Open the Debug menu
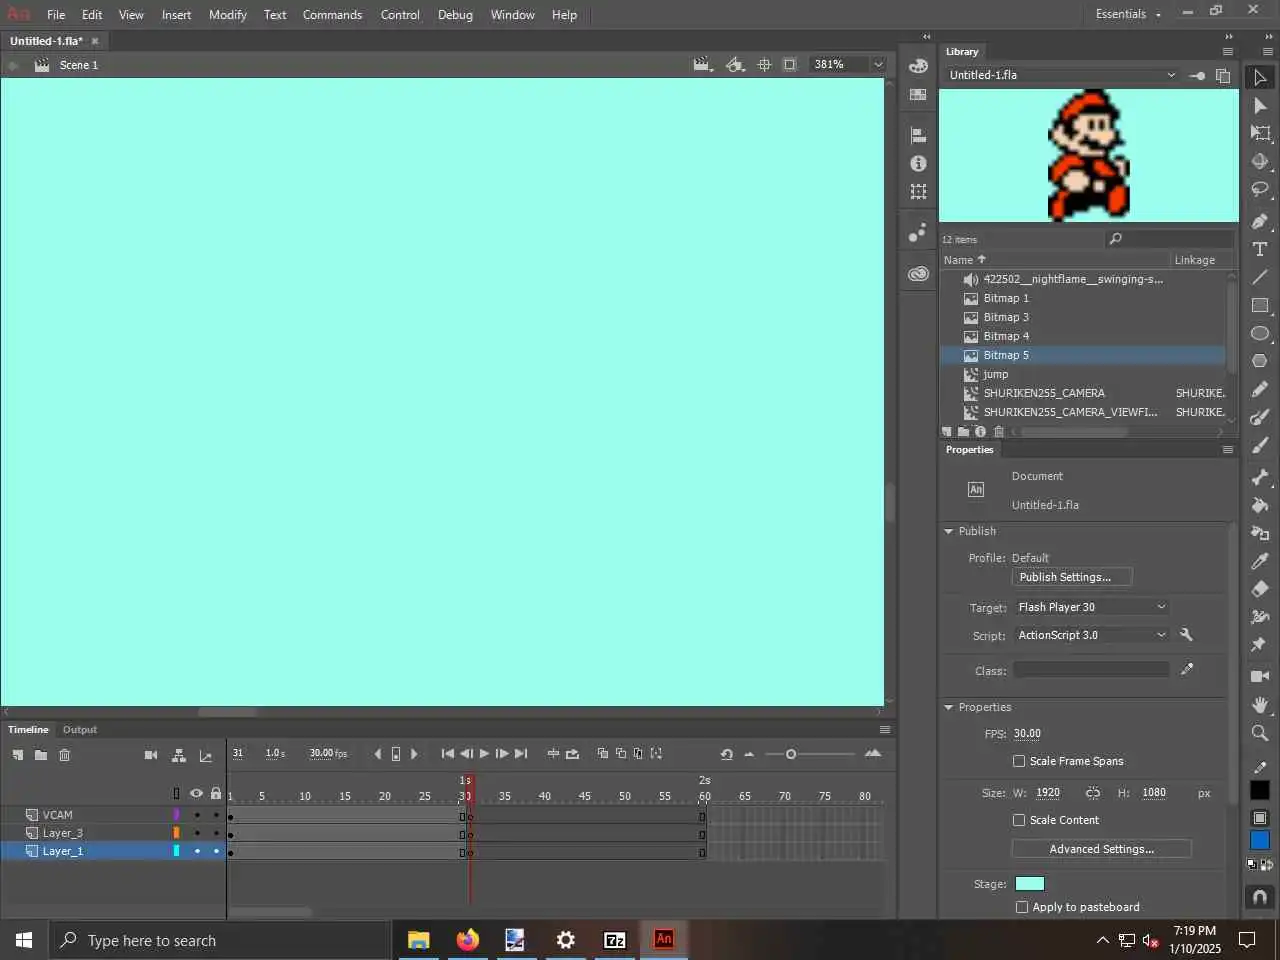 pos(455,15)
